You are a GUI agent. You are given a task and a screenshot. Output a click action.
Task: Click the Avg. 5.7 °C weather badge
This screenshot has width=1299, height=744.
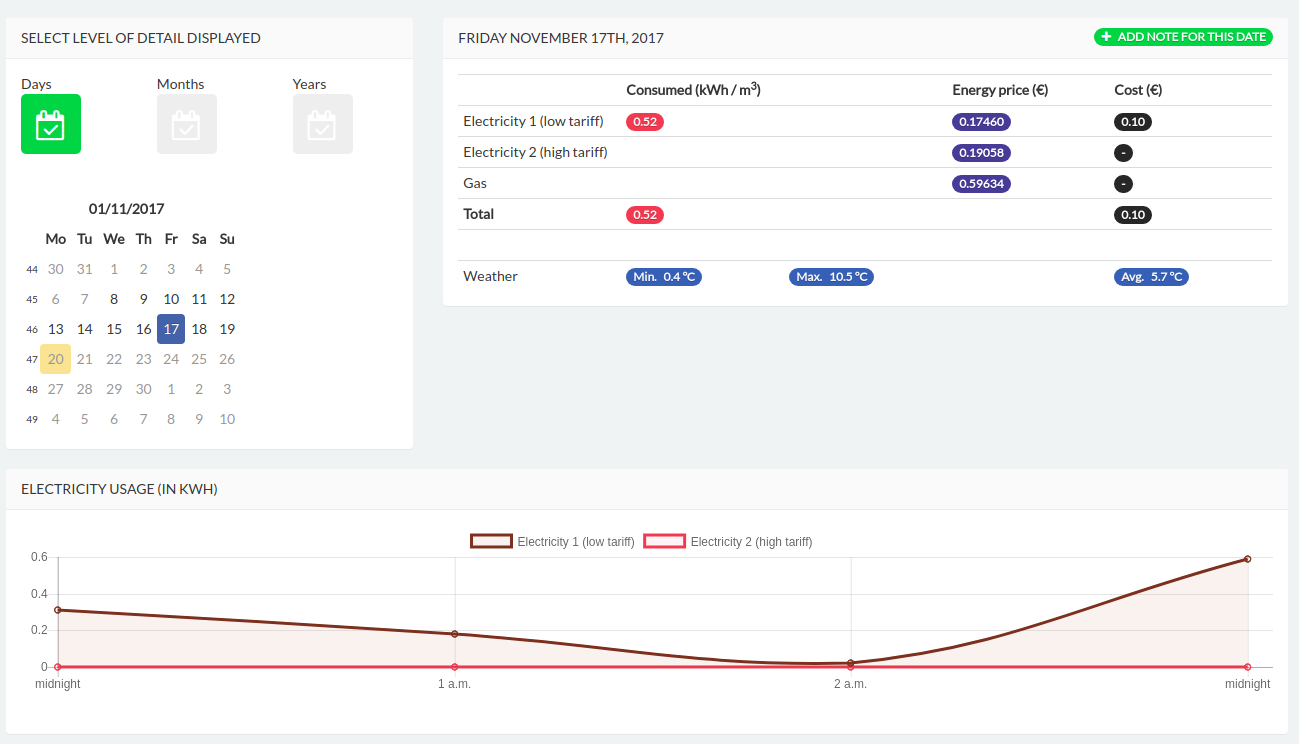click(x=1151, y=277)
